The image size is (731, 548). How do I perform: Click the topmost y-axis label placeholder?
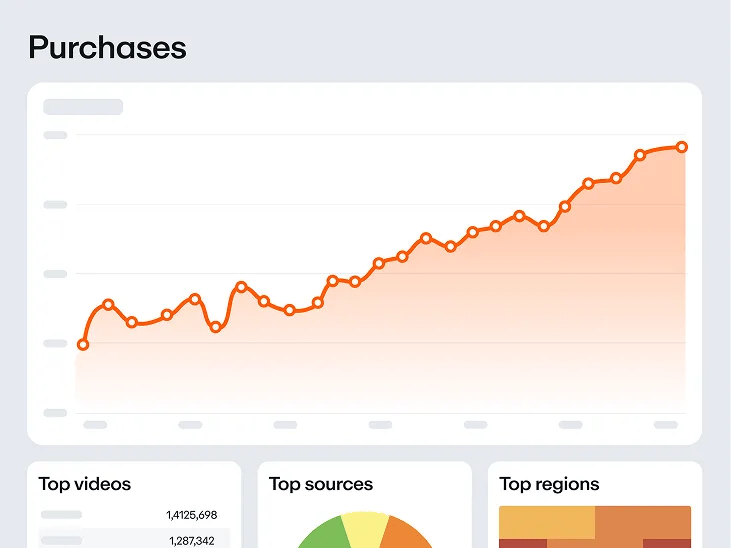pyautogui.click(x=55, y=135)
